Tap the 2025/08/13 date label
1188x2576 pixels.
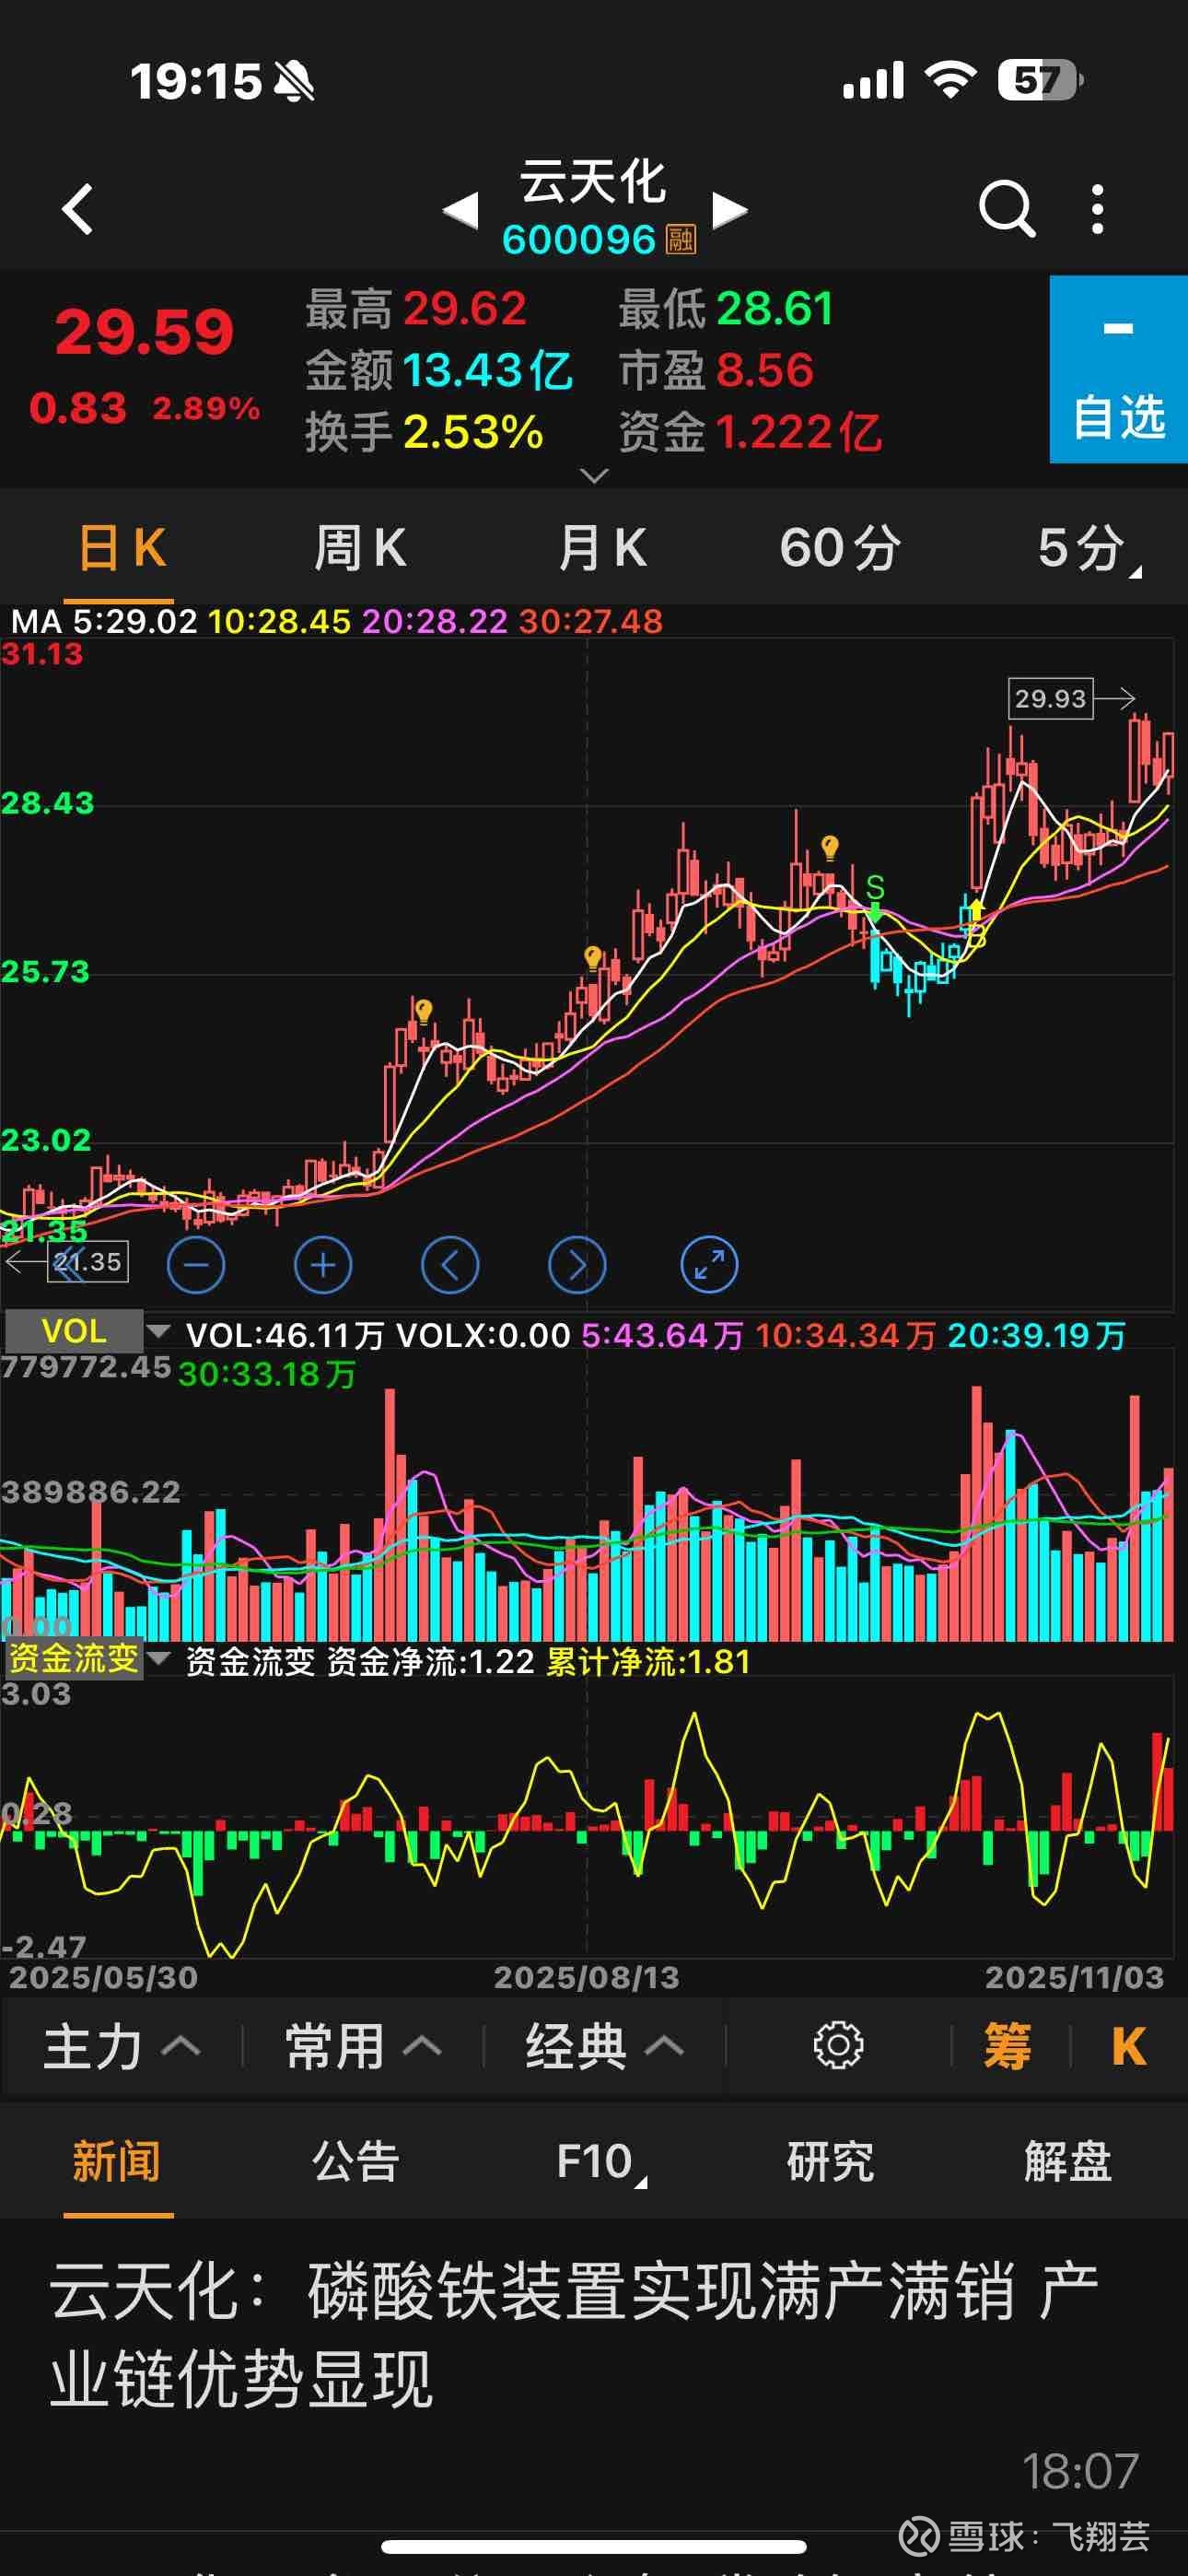coord(586,1977)
